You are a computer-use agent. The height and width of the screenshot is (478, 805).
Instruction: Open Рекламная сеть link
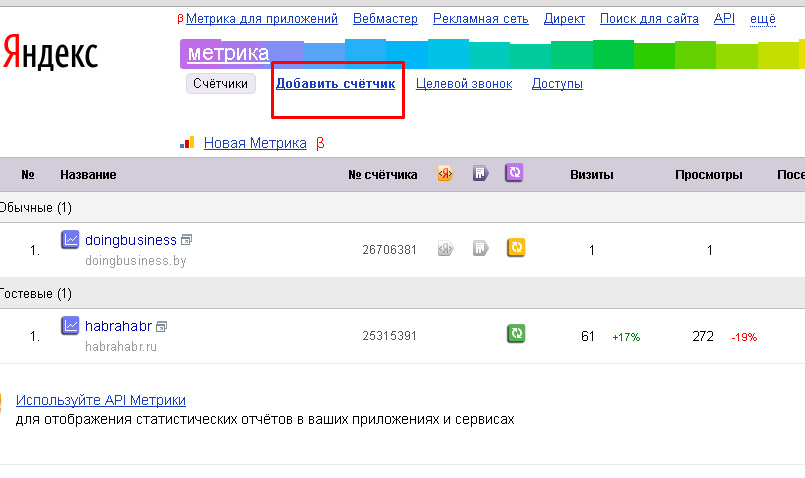point(481,19)
